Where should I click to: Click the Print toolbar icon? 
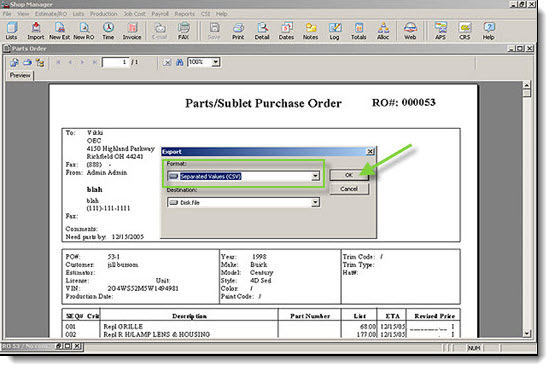[238, 31]
